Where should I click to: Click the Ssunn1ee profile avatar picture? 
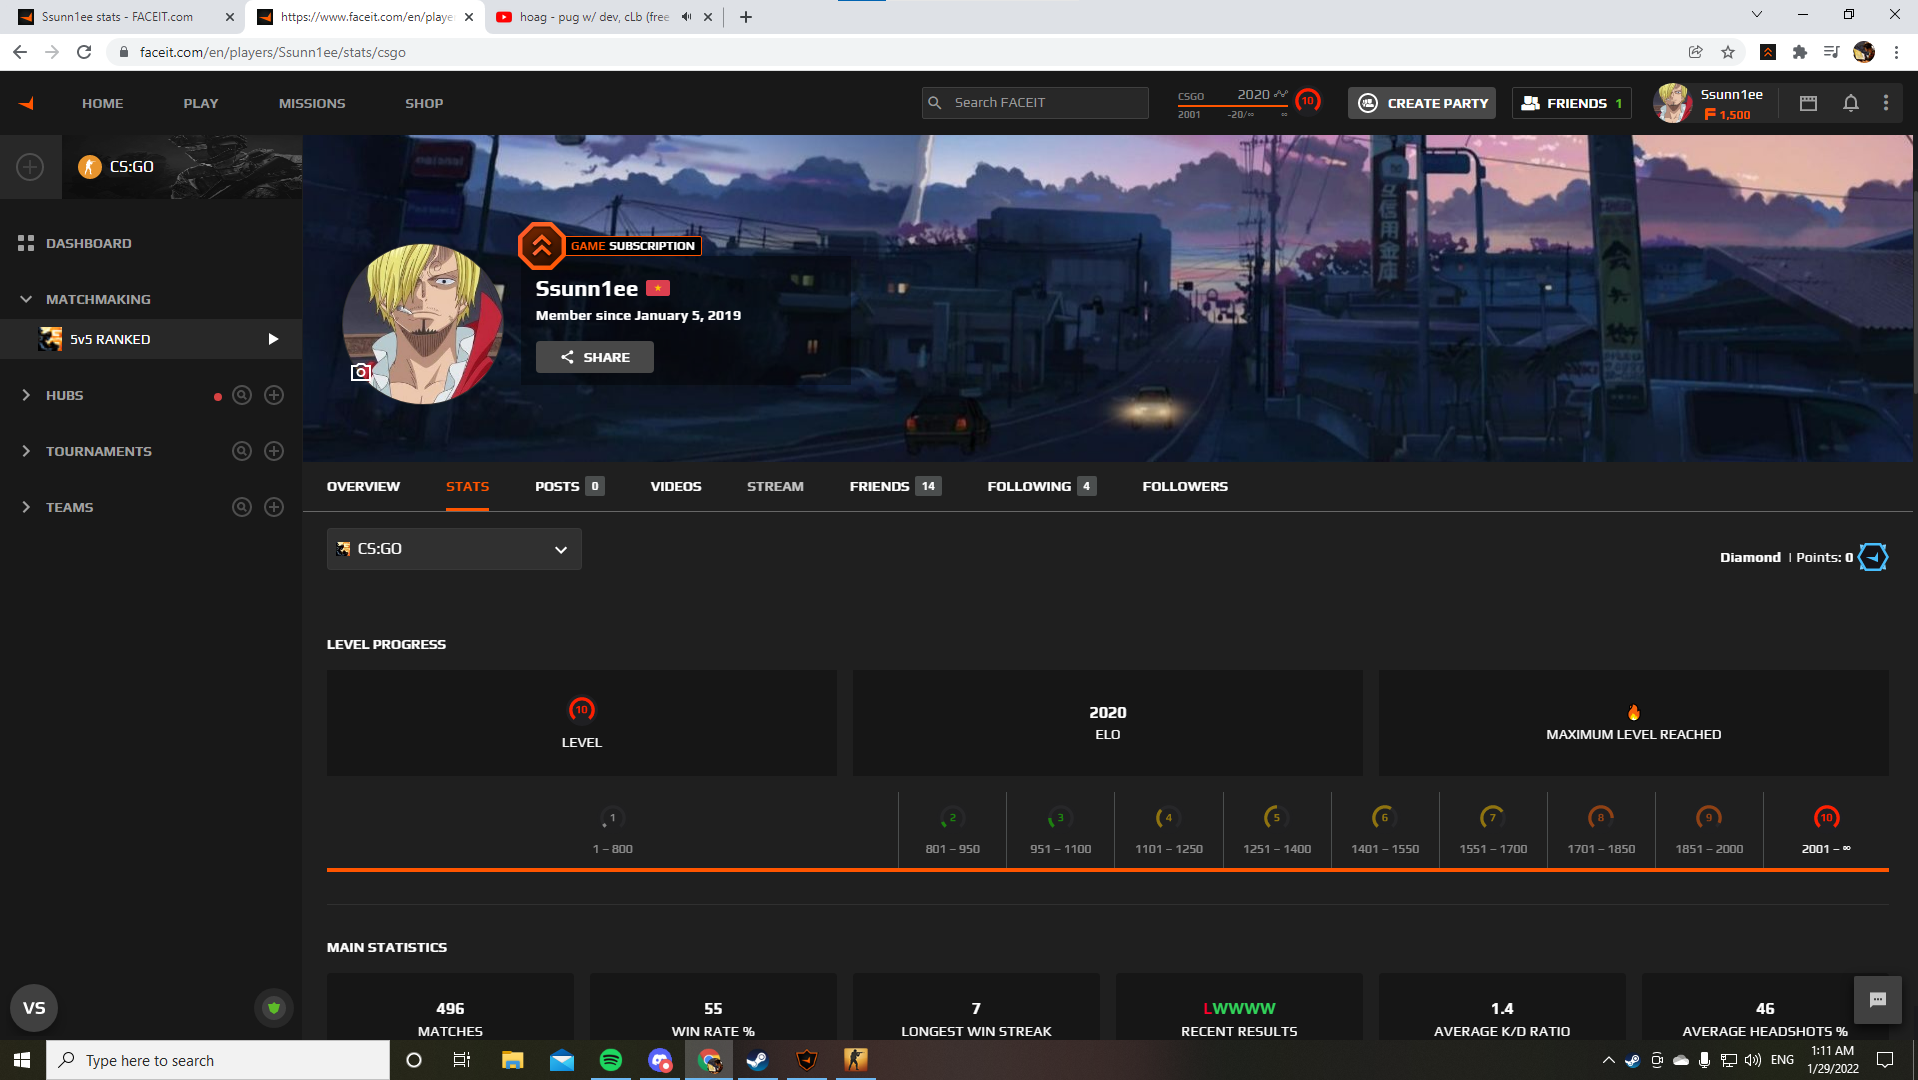coord(423,324)
